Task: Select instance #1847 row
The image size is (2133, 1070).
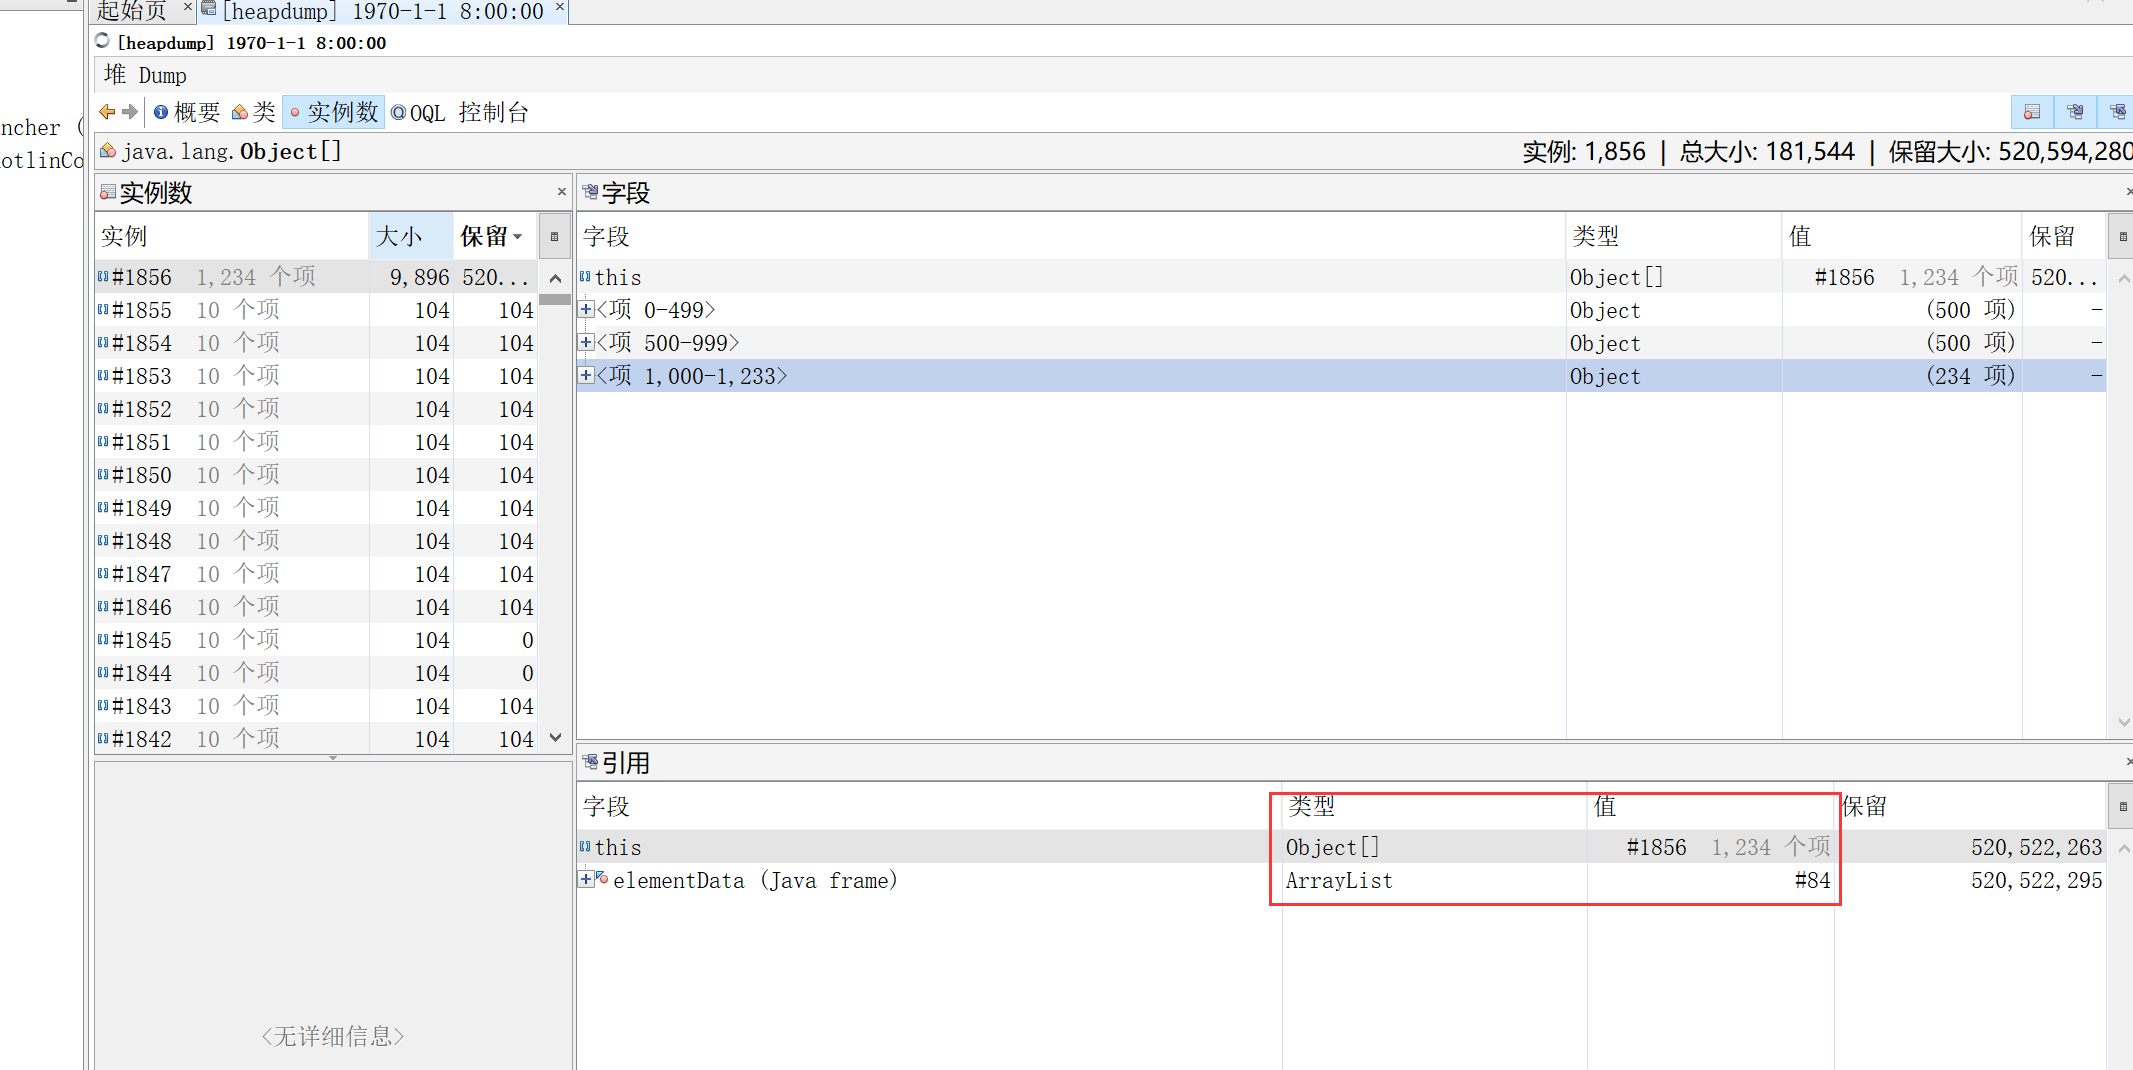Action: (x=316, y=574)
